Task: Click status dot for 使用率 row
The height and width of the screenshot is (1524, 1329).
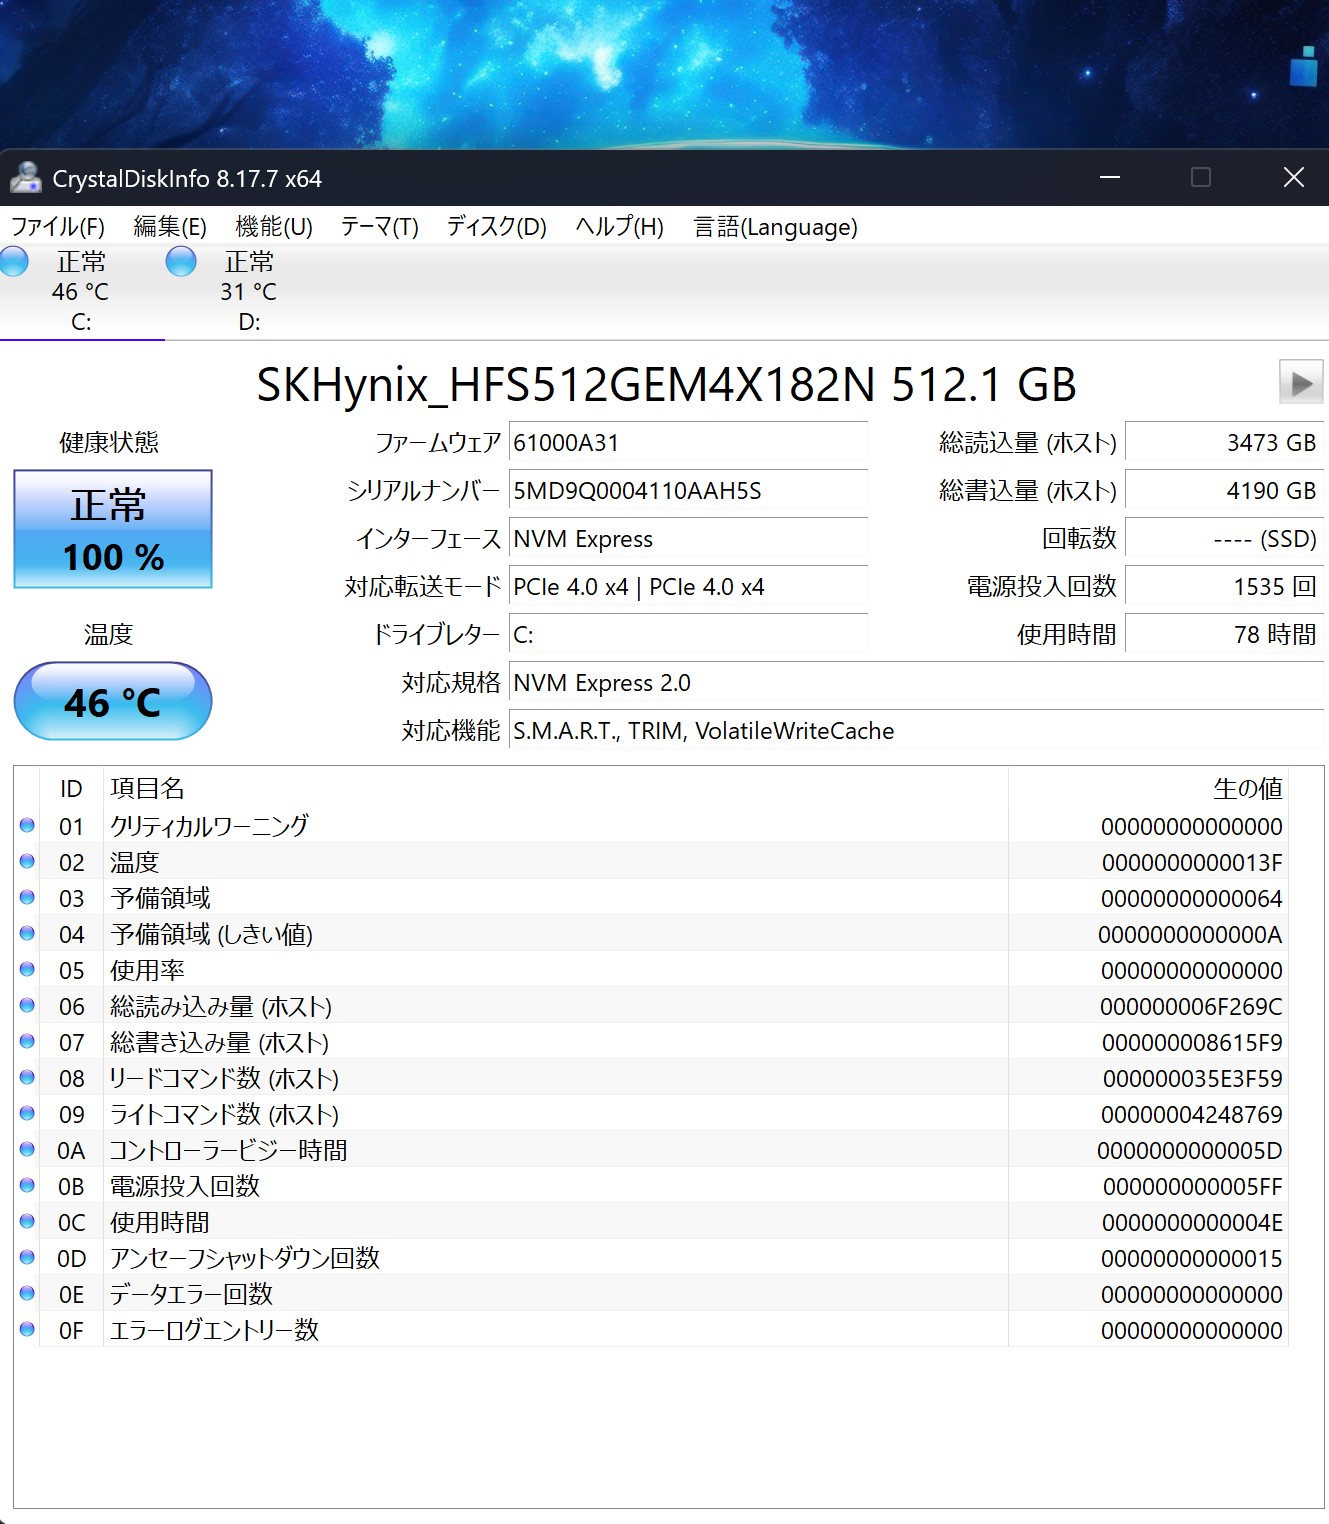Action: (x=27, y=970)
